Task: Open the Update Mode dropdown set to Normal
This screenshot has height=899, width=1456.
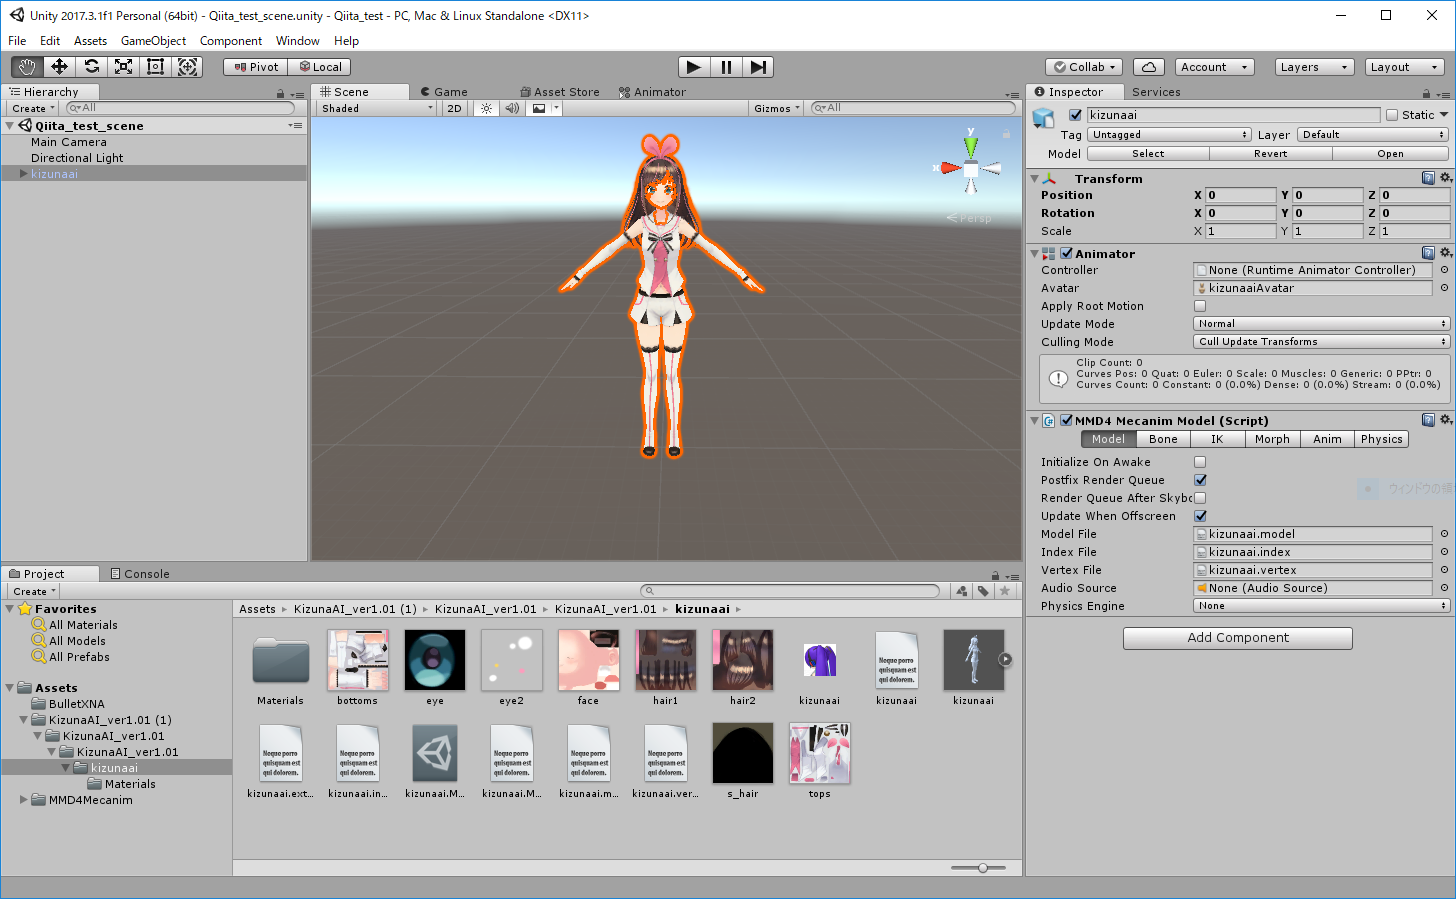Action: [x=1320, y=323]
